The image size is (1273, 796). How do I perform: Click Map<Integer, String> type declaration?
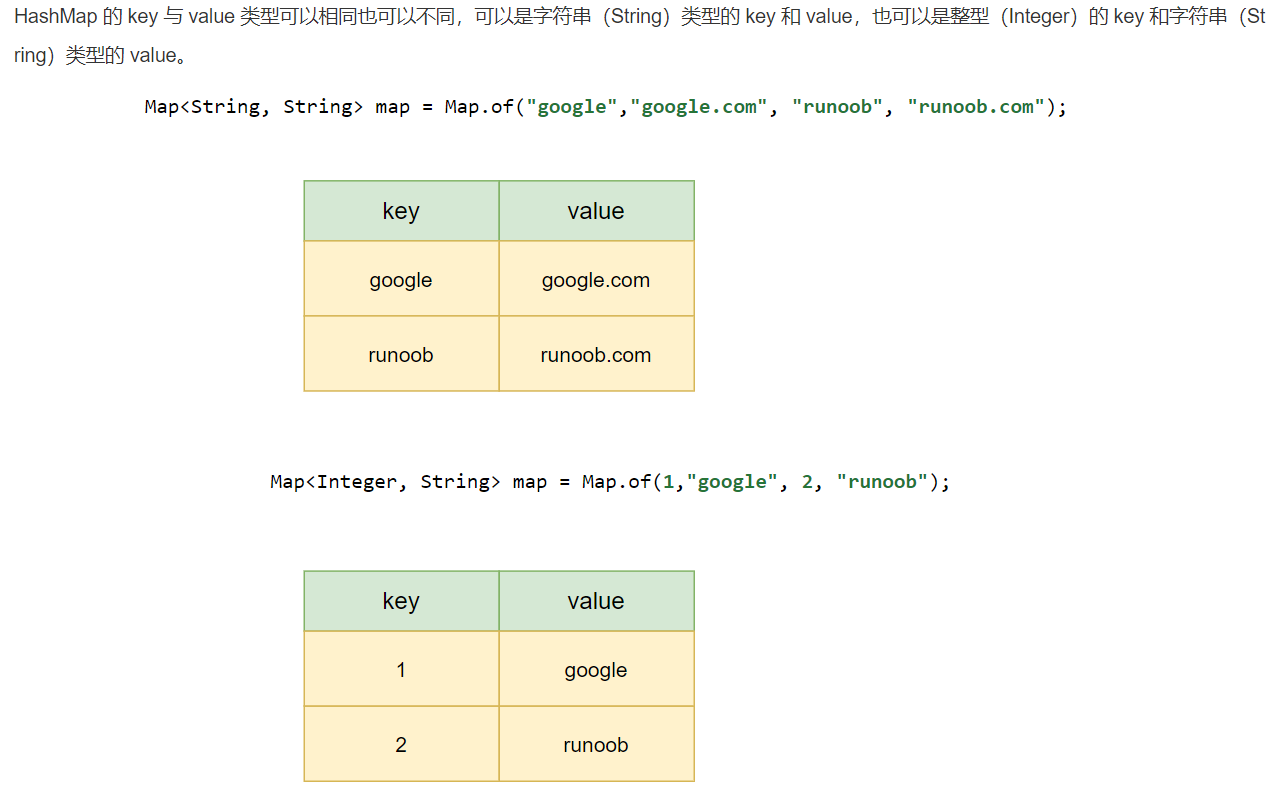pos(385,482)
